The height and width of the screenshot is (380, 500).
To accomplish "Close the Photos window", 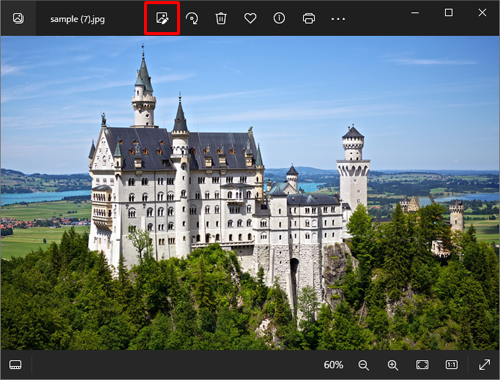I will pos(482,13).
